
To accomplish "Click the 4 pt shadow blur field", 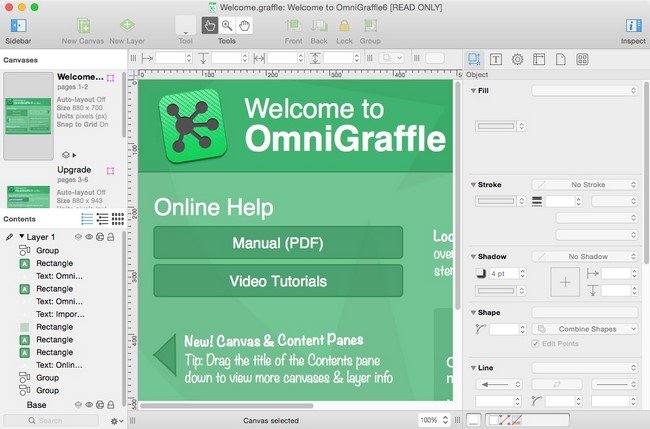I will coord(504,274).
